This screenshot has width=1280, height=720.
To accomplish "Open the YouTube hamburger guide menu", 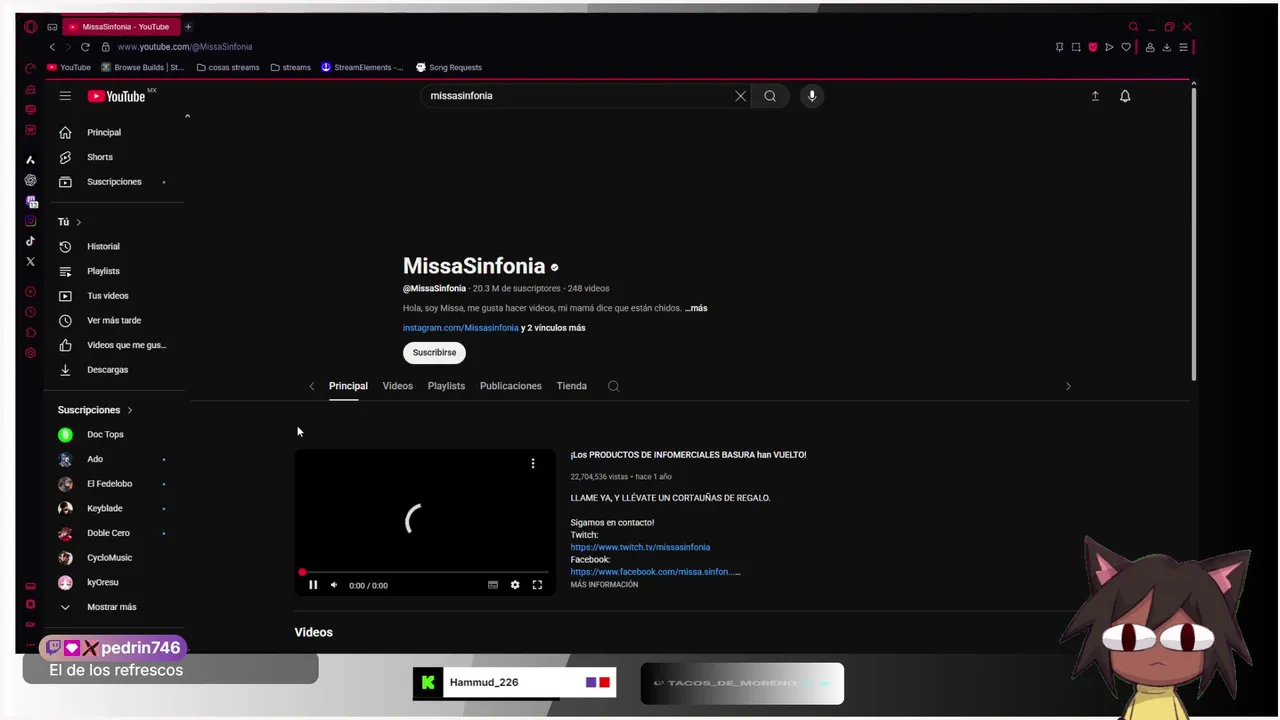I will pyautogui.click(x=65, y=96).
